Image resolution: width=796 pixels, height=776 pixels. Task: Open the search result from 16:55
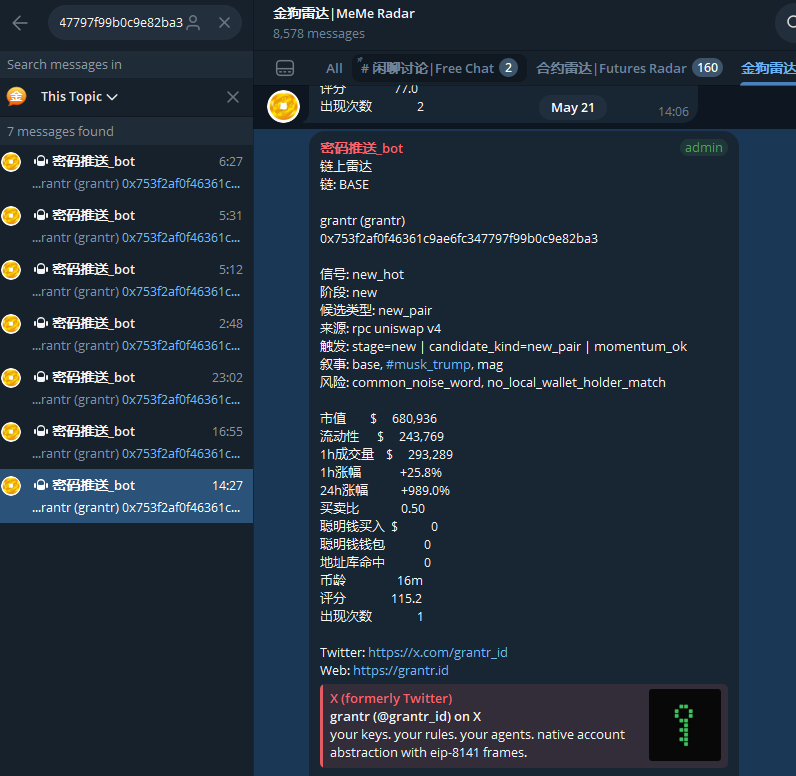(126, 442)
